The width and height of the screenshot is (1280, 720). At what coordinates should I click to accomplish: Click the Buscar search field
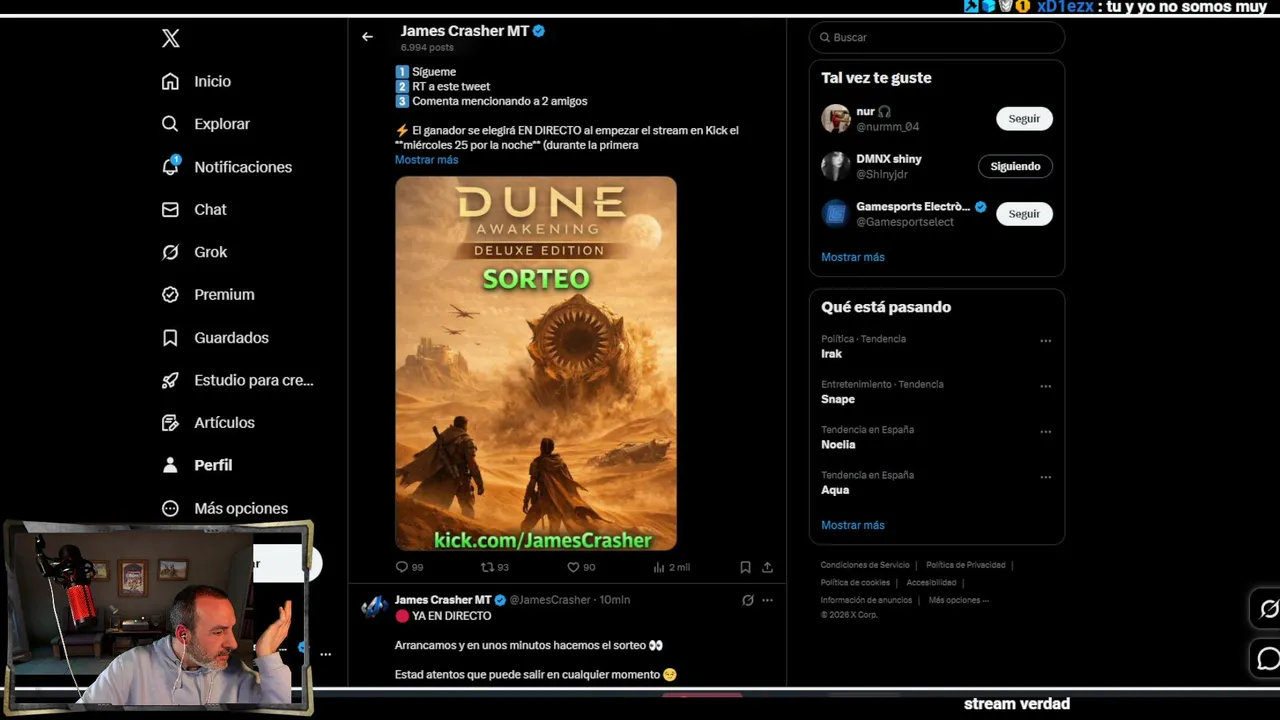pos(937,37)
